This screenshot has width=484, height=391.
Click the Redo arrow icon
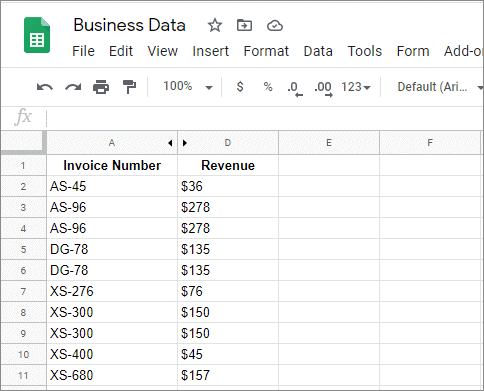point(73,87)
